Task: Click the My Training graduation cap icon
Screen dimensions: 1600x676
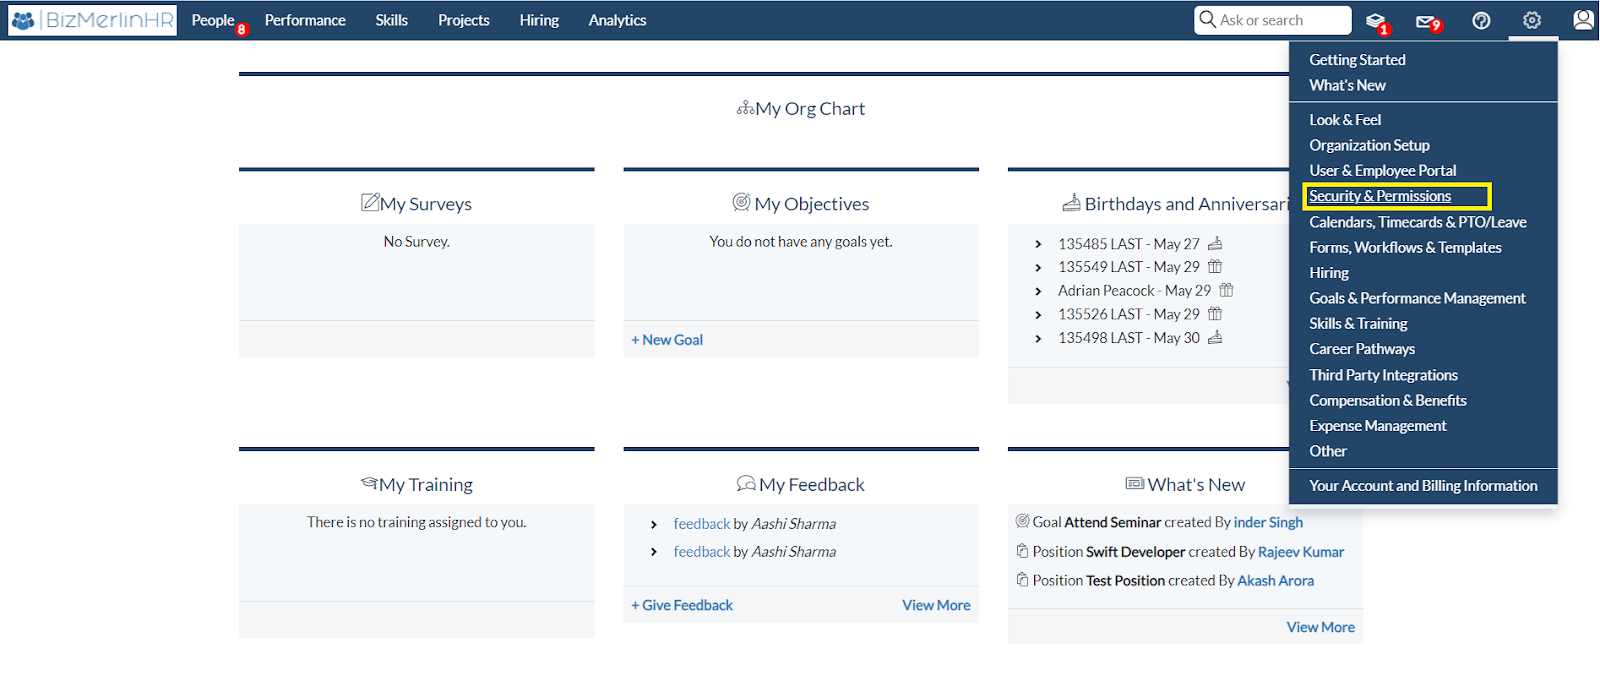Action: [369, 483]
